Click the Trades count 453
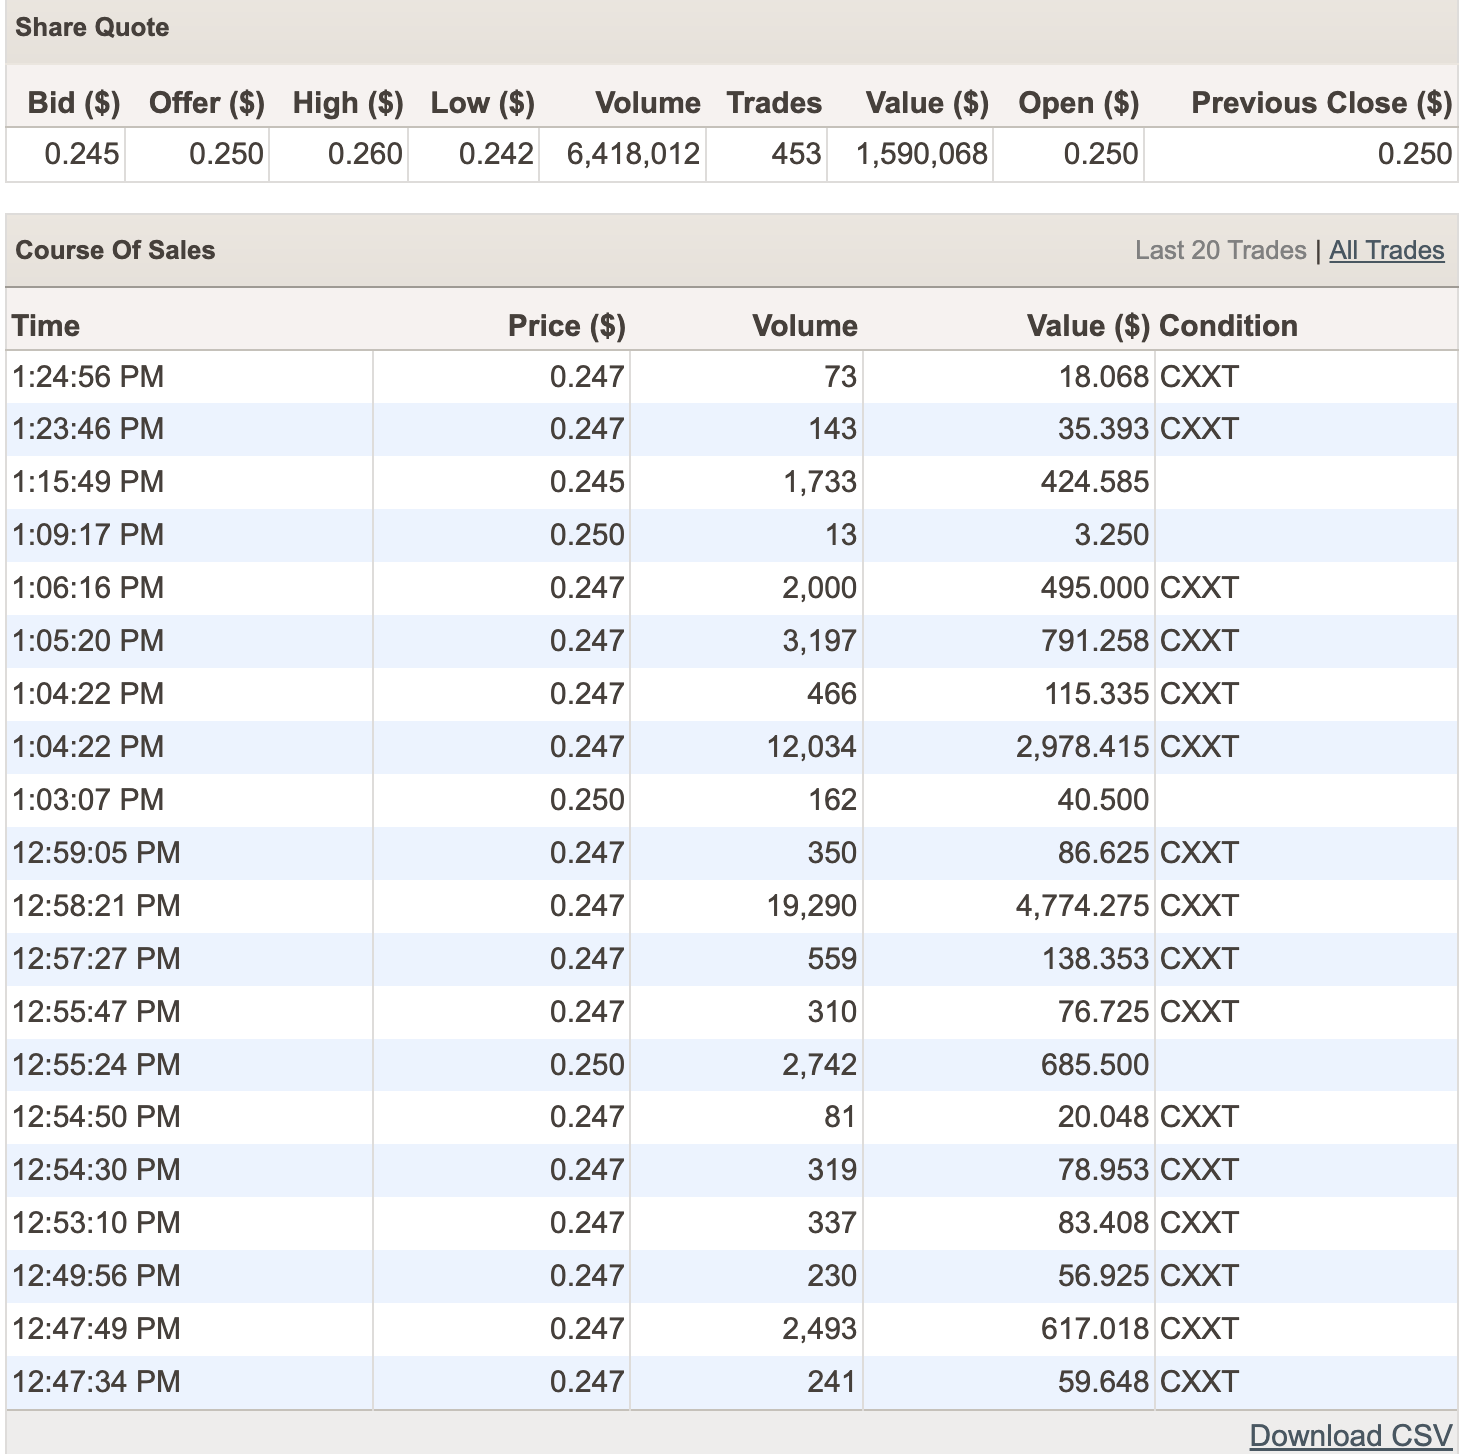The height and width of the screenshot is (1454, 1460). [x=796, y=154]
